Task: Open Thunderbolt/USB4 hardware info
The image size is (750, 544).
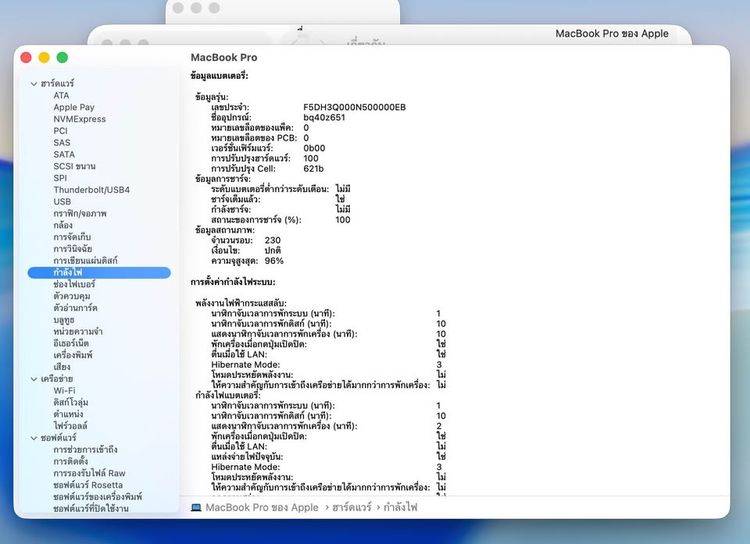Action: pos(91,190)
